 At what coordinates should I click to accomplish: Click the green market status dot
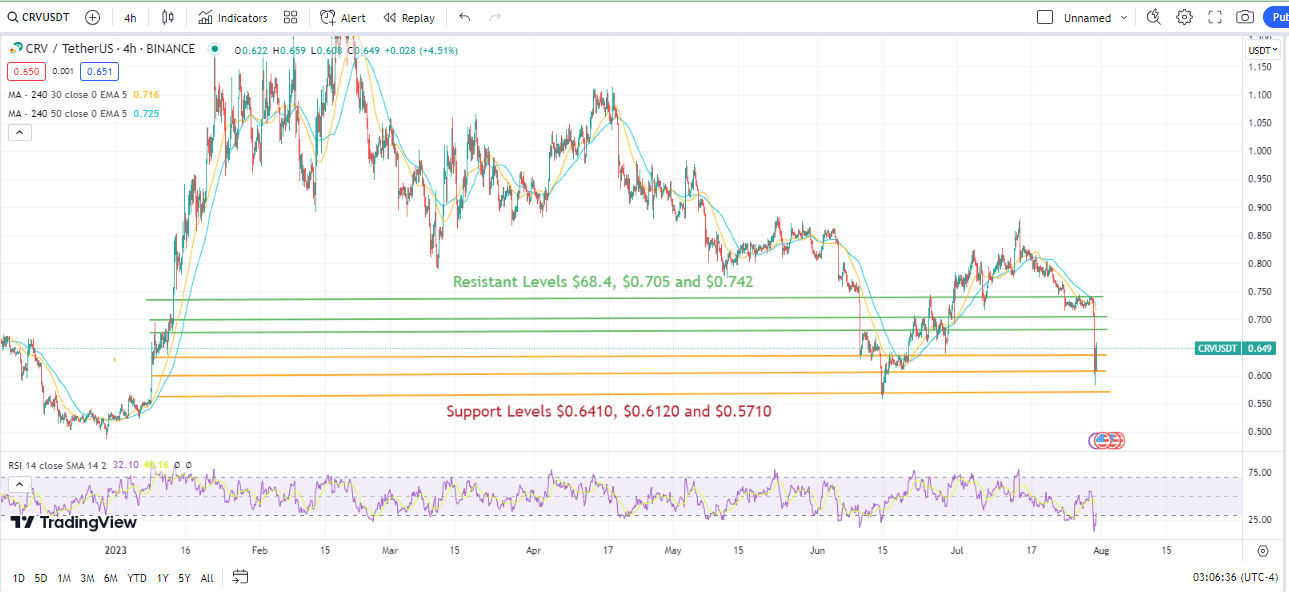(215, 48)
